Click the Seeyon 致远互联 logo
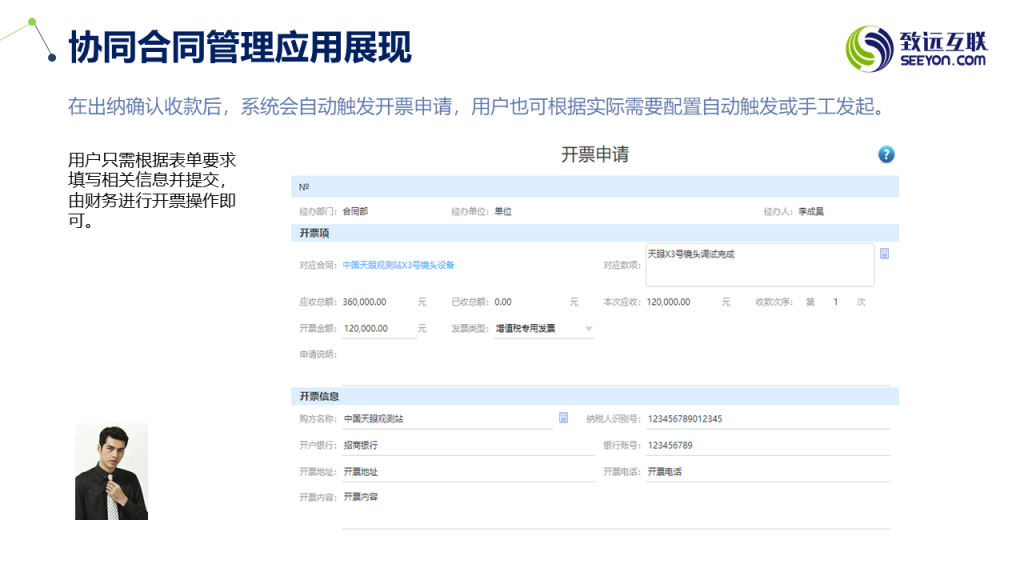 click(916, 47)
